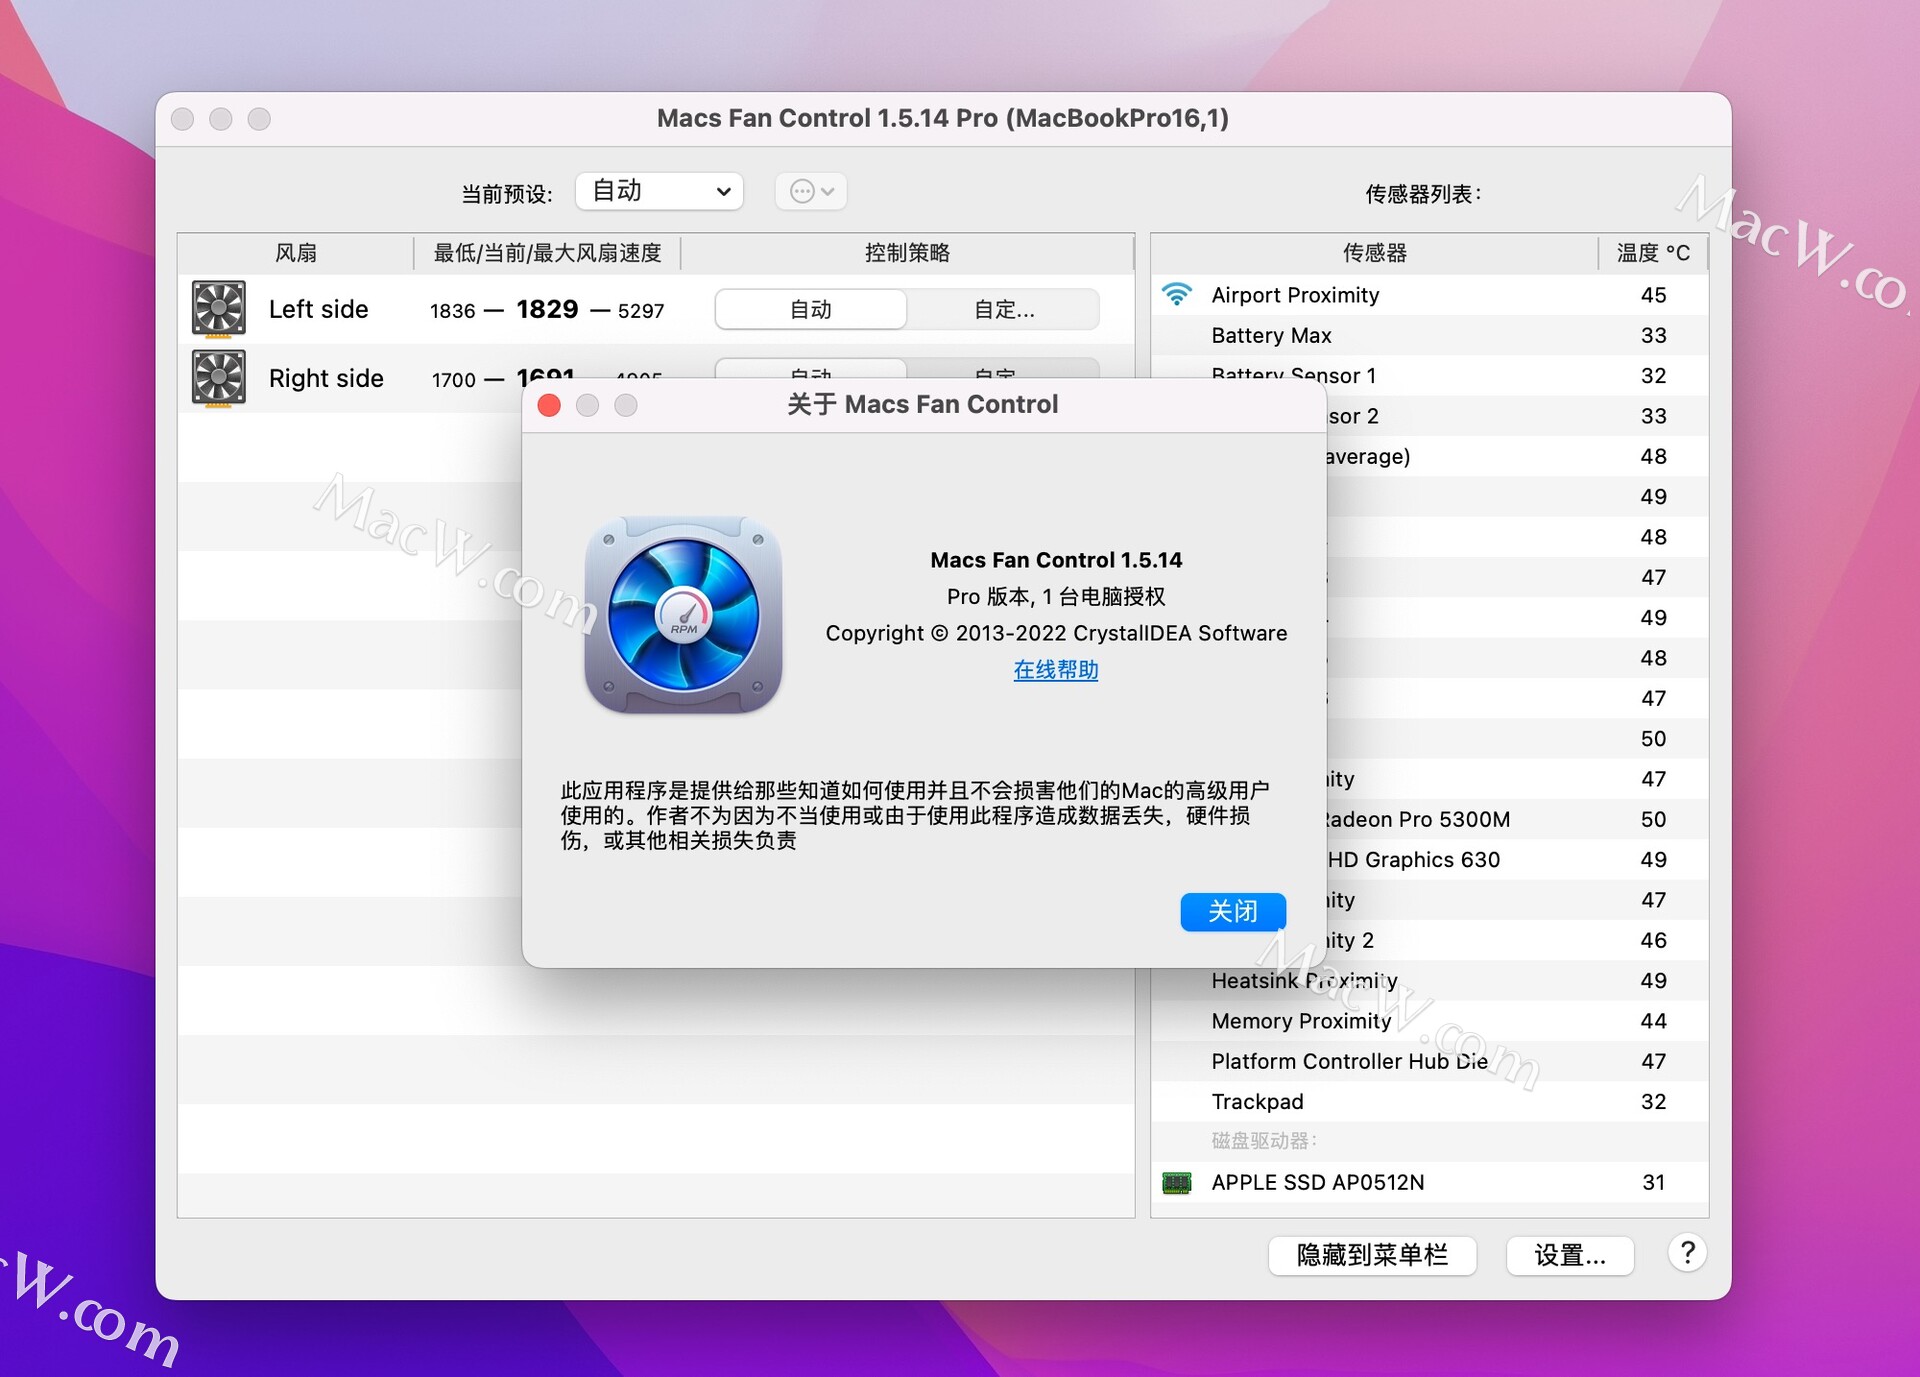Viewport: 1920px width, 1377px height.
Task: Click Left side current speed 1829
Action: [x=547, y=309]
